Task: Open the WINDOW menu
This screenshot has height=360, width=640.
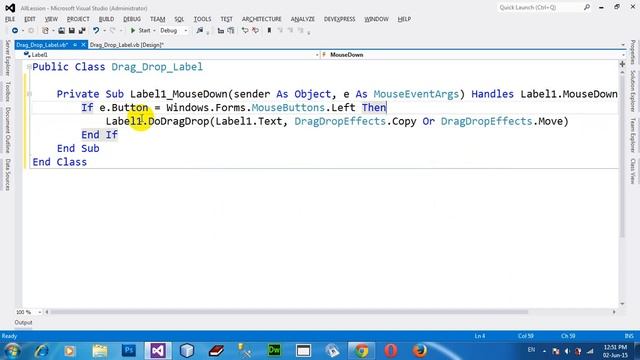Action: click(376, 19)
